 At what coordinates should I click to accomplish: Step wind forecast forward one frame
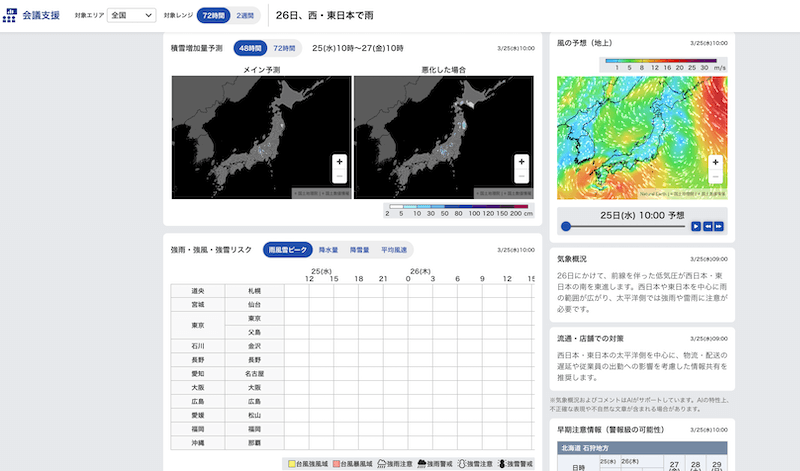720,227
